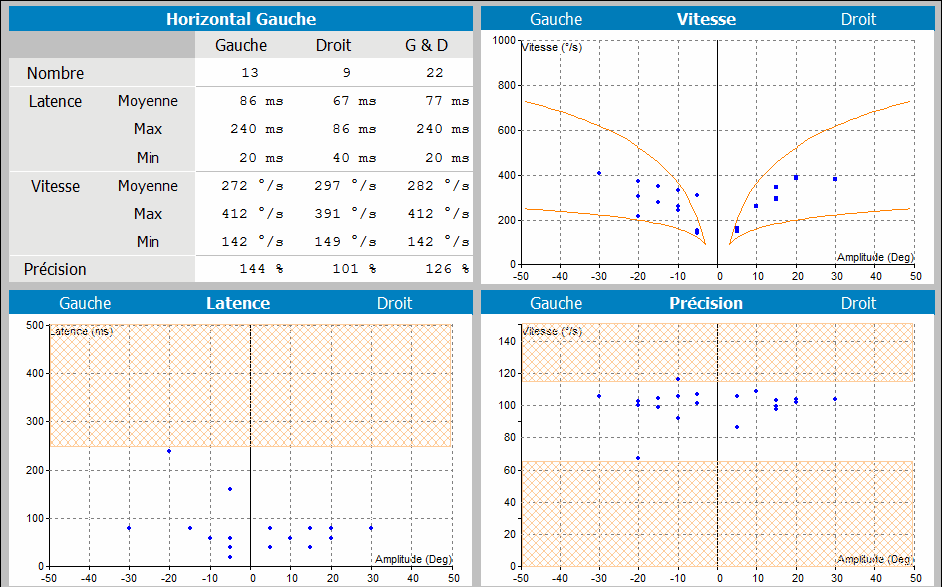Click the Droit column header in the table
The image size is (942, 587).
click(x=333, y=45)
